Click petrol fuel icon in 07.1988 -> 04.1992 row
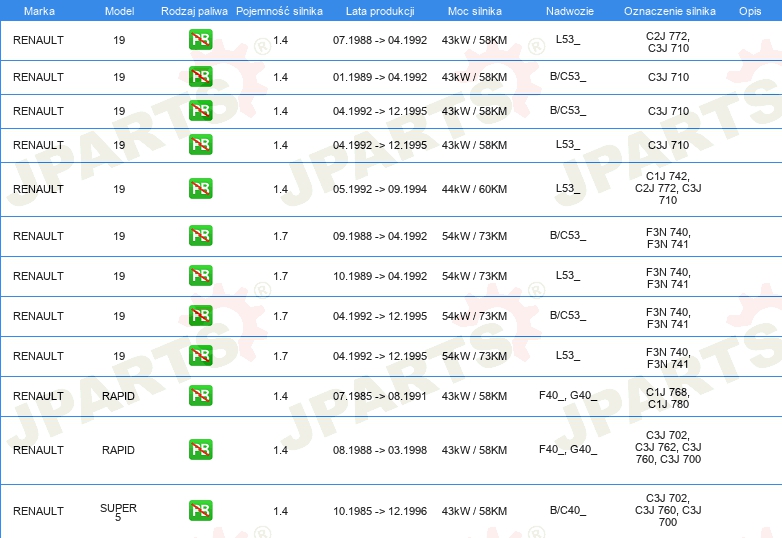This screenshot has height=538, width=782. coord(200,40)
